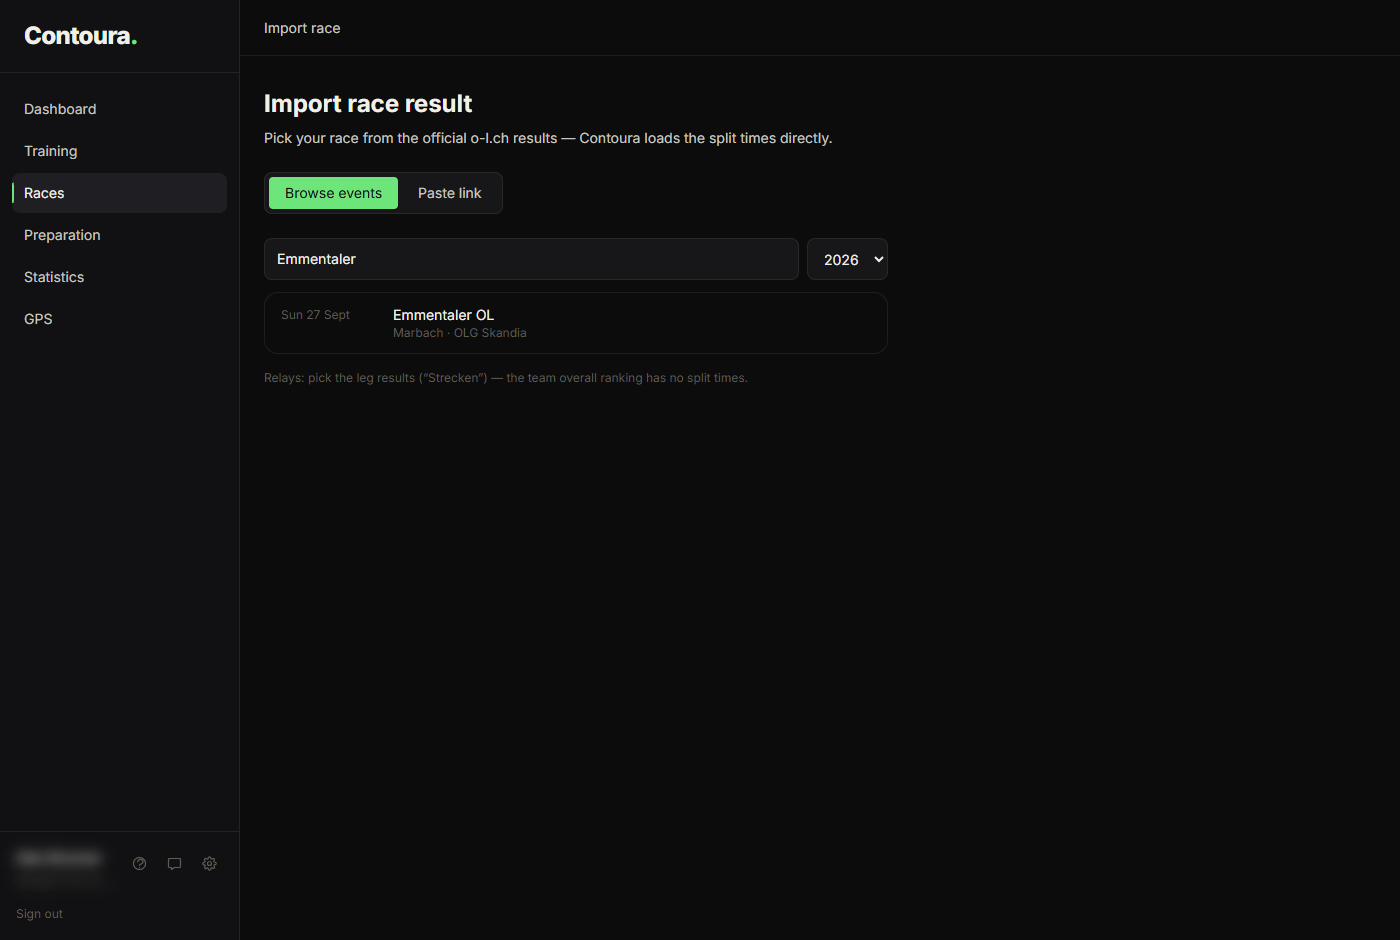
Task: Click the Contoura logo
Action: tap(81, 36)
